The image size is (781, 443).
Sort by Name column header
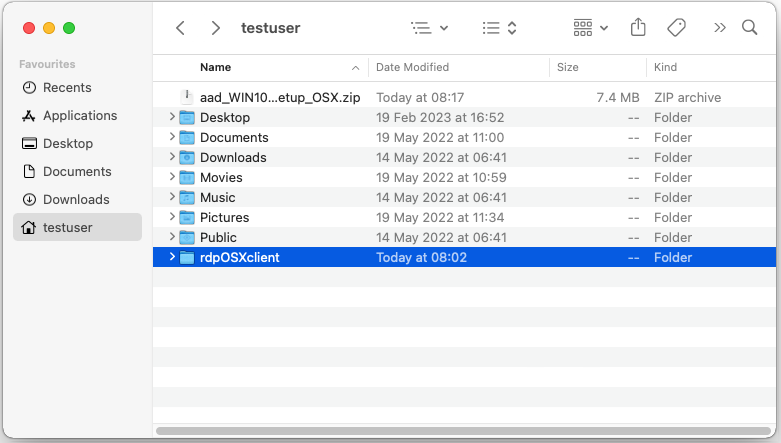click(x=215, y=67)
